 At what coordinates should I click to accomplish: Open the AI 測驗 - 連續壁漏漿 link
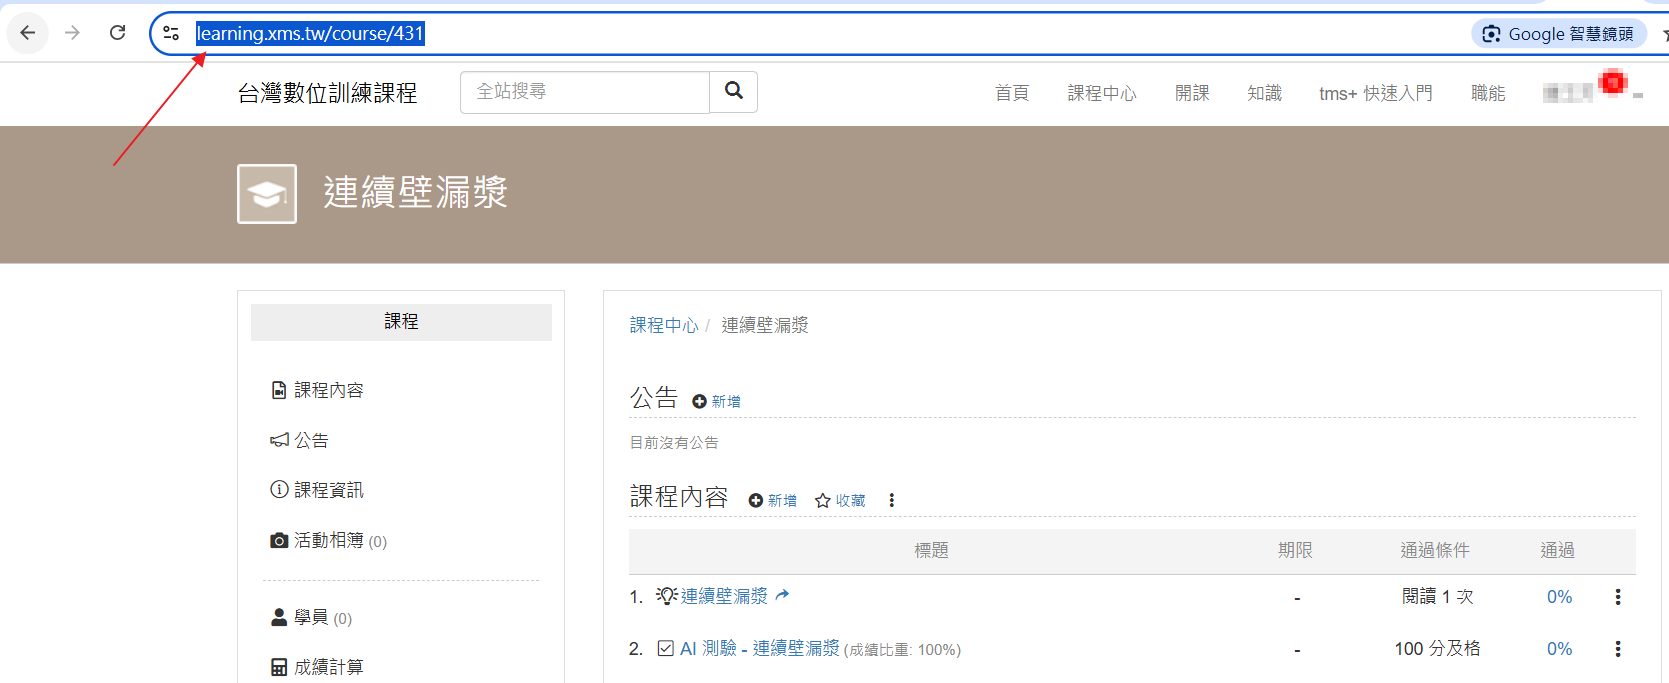coord(759,649)
